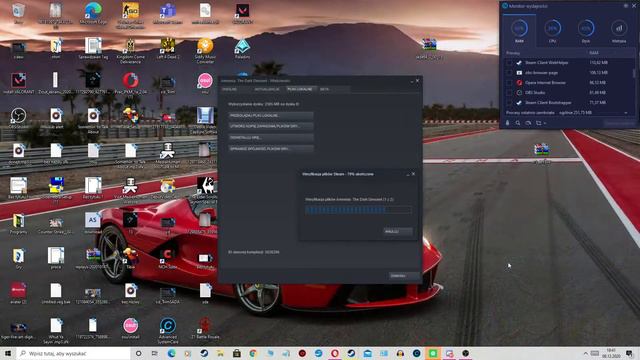Switch to the CPU tab in Monitor wydajności
640x360 pixels.
coord(552,31)
